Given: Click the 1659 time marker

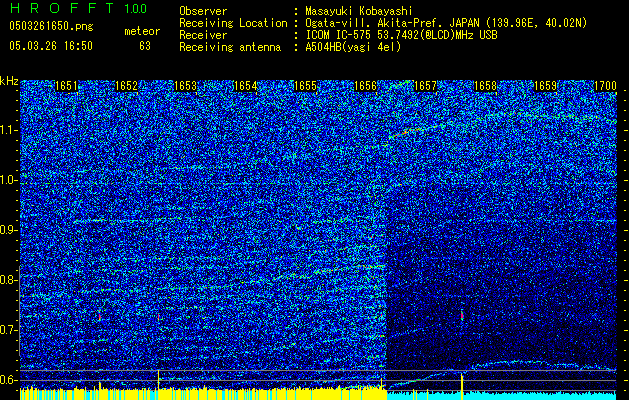Looking at the screenshot, I should [545, 86].
